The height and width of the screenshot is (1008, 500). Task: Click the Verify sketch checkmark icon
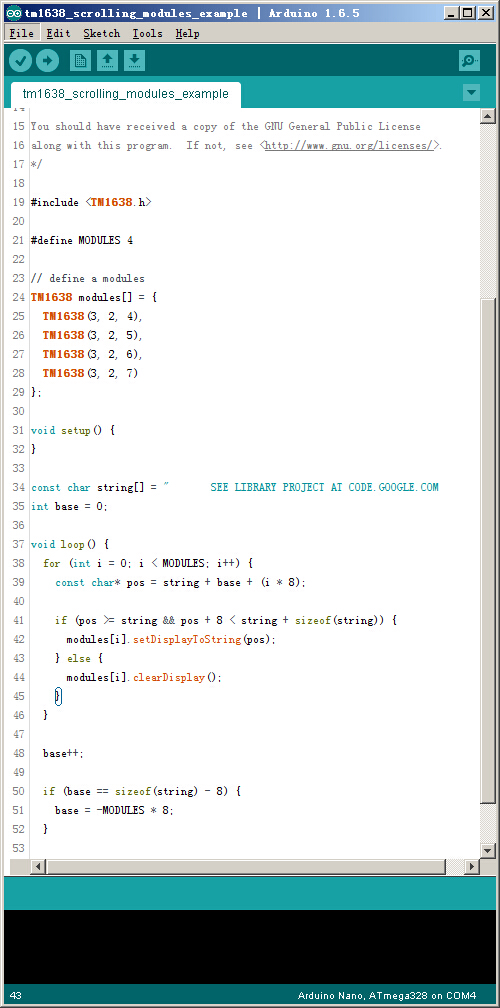click(x=21, y=61)
